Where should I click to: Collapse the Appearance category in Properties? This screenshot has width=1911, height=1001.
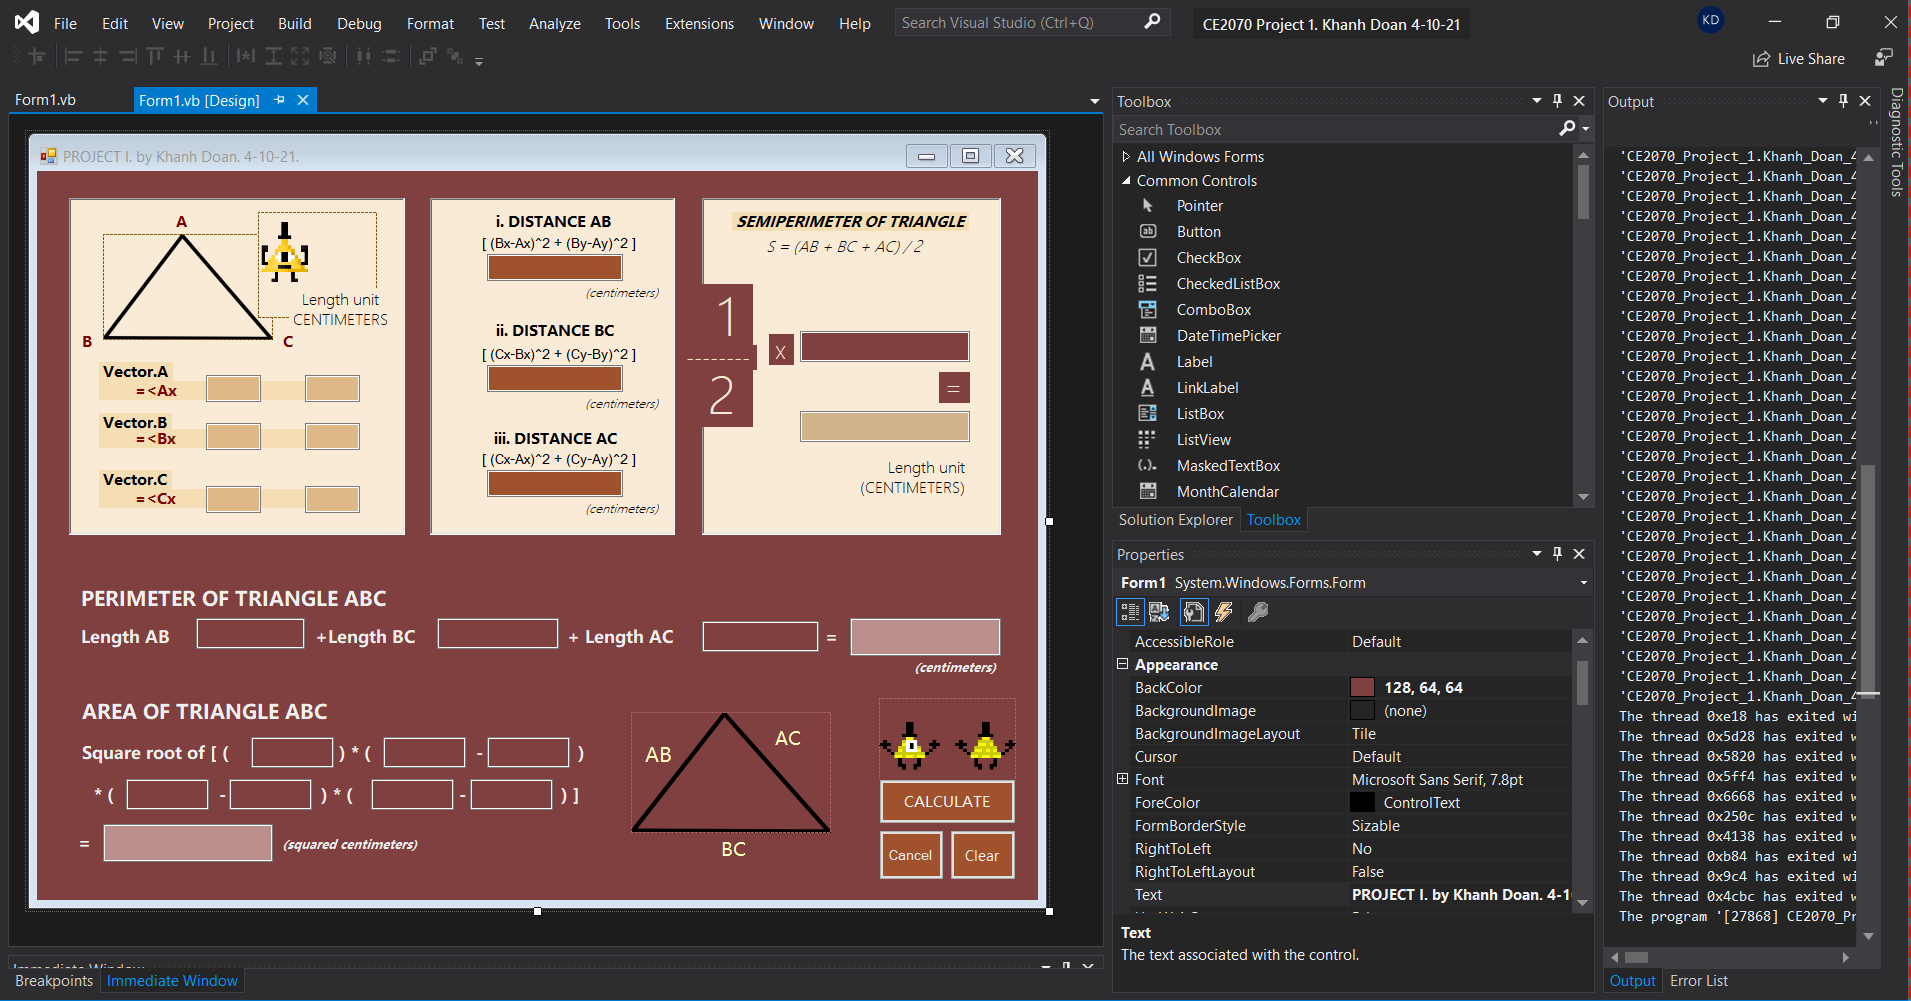click(x=1122, y=664)
